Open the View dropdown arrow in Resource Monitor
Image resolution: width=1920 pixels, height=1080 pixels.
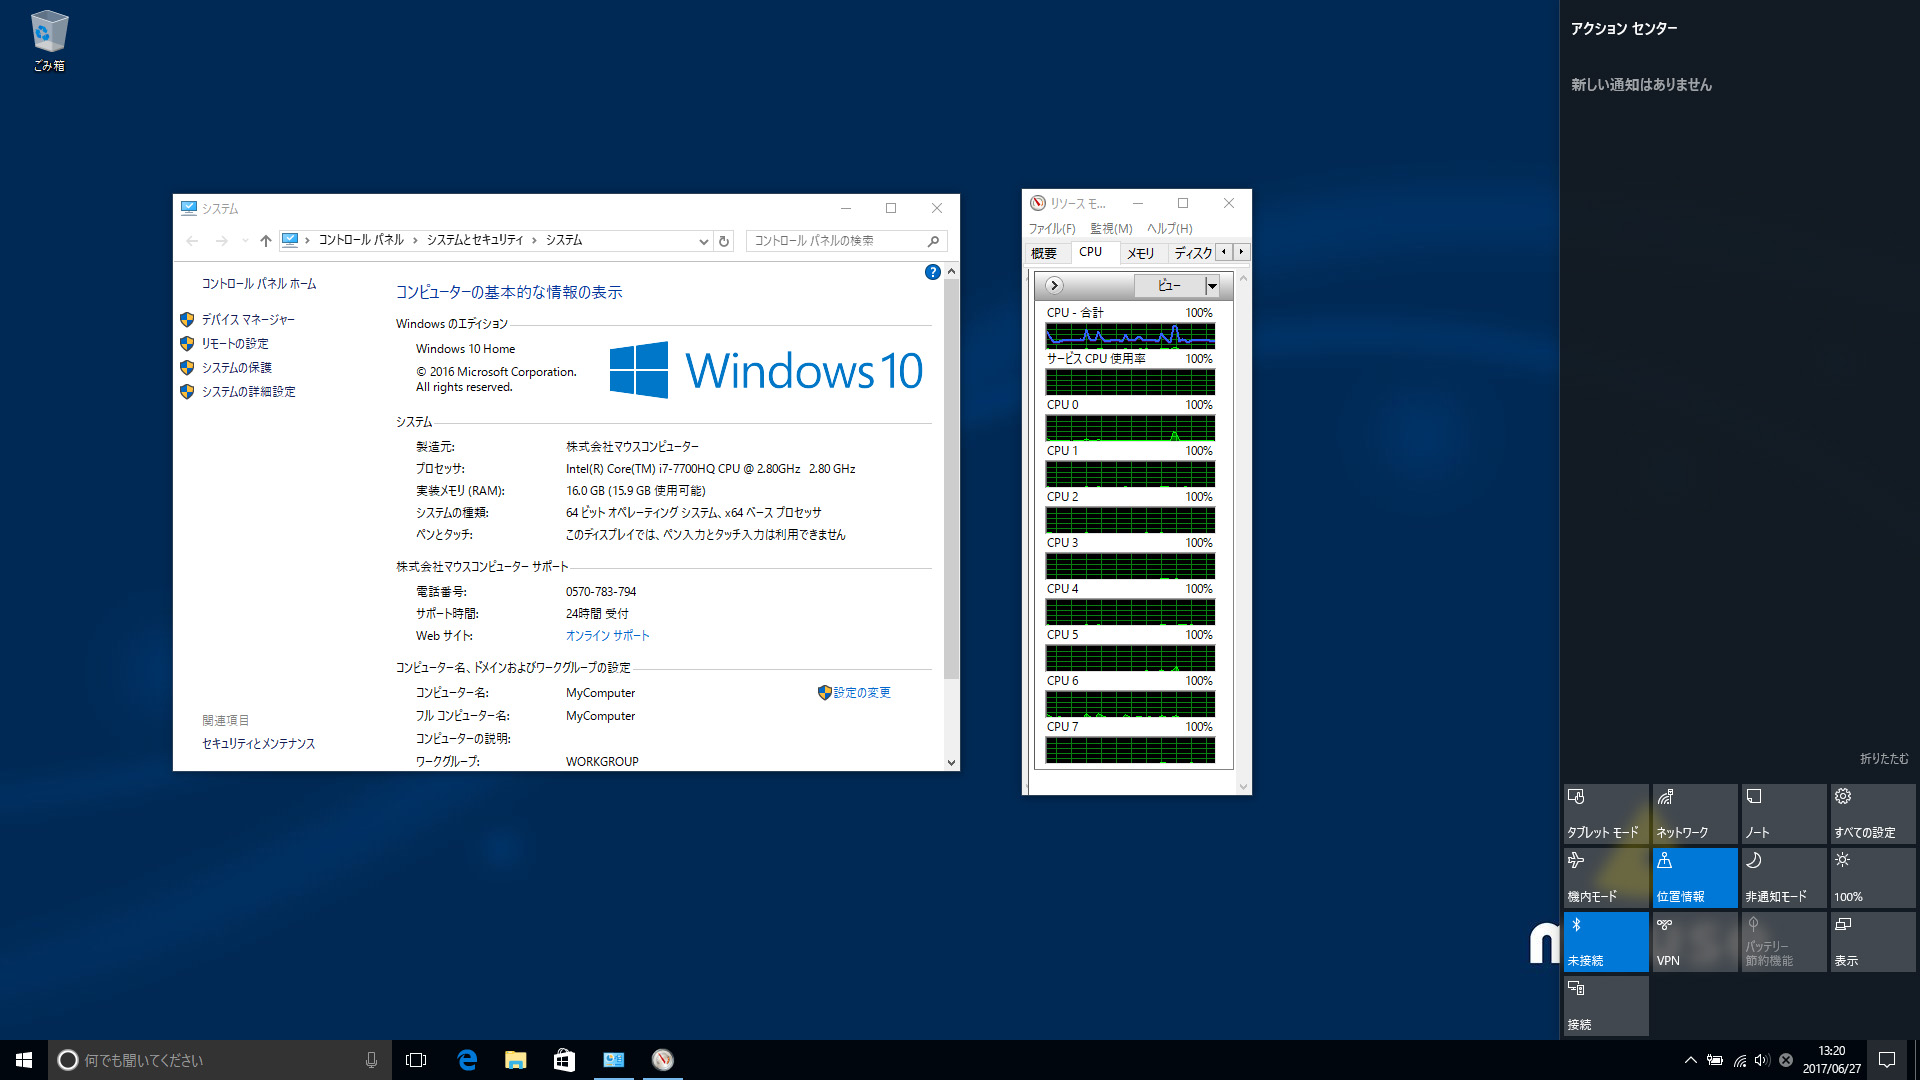click(x=1212, y=286)
